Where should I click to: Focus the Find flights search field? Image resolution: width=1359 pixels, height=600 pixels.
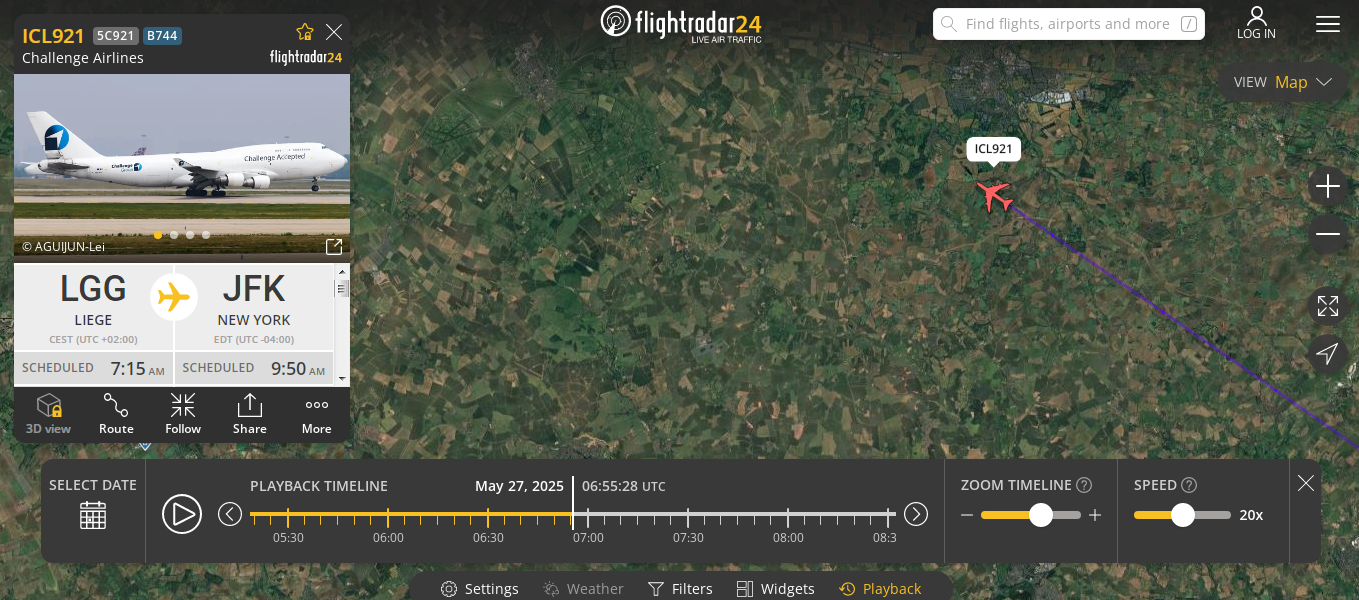coord(1069,24)
